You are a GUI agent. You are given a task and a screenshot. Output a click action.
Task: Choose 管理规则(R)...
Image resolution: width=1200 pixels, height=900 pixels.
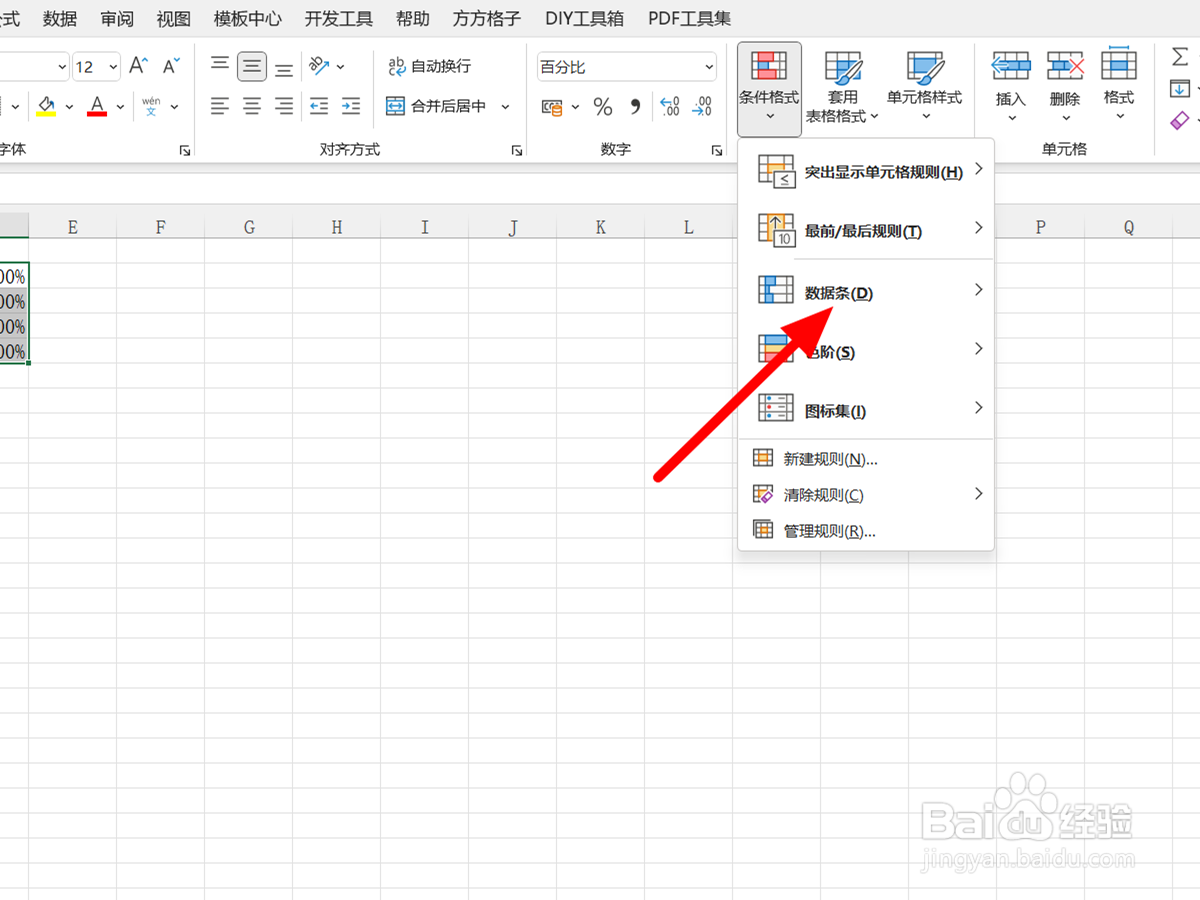coord(866,531)
